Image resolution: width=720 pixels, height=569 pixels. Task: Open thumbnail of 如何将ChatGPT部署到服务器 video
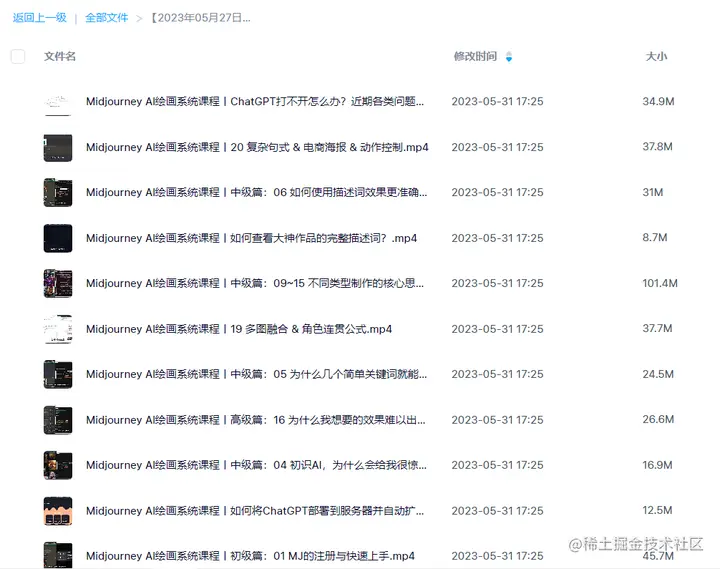click(58, 511)
